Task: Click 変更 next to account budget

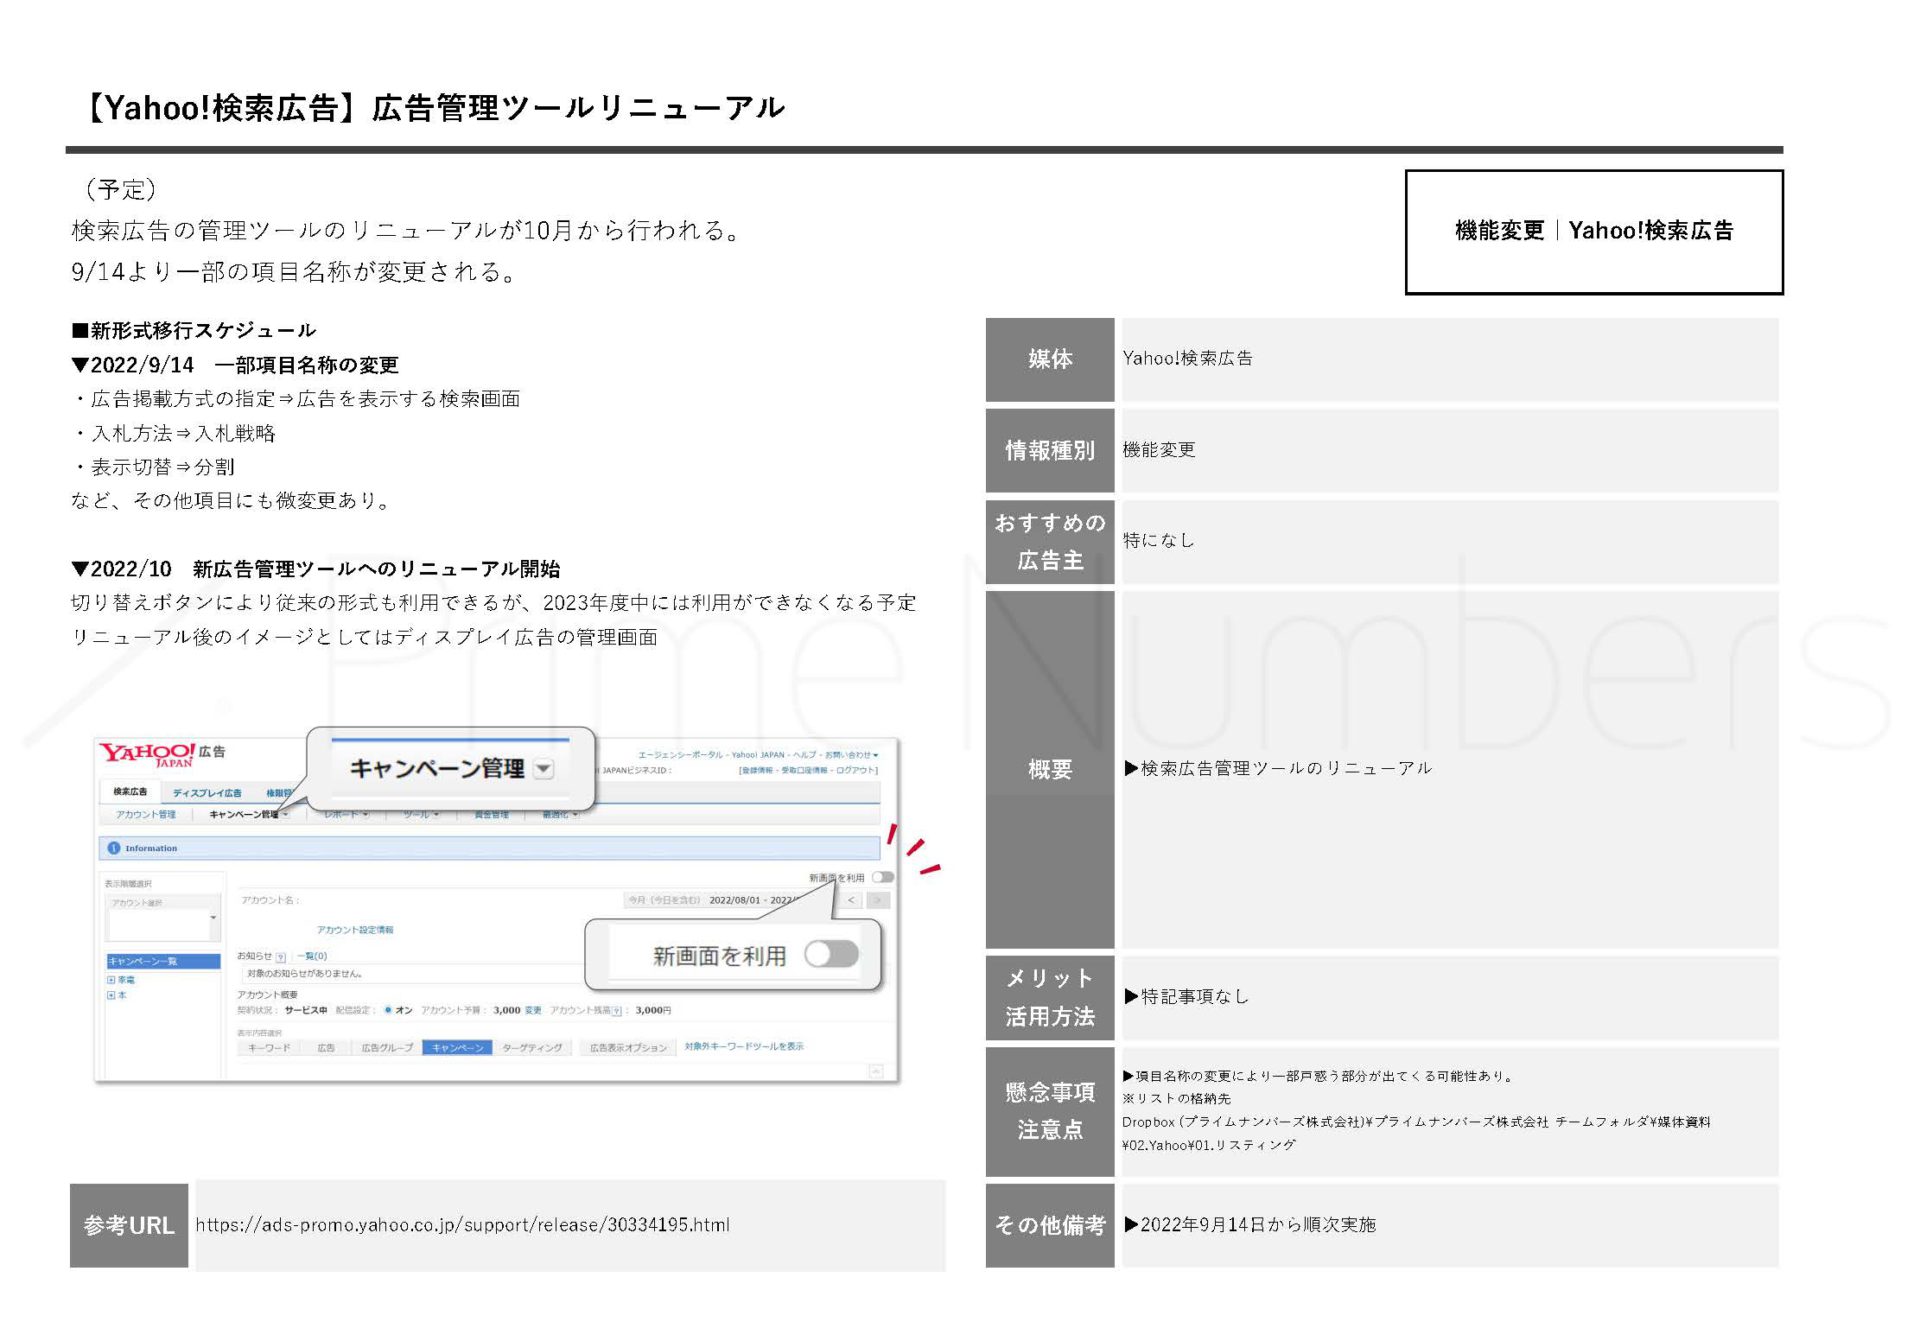Action: pos(533,1010)
